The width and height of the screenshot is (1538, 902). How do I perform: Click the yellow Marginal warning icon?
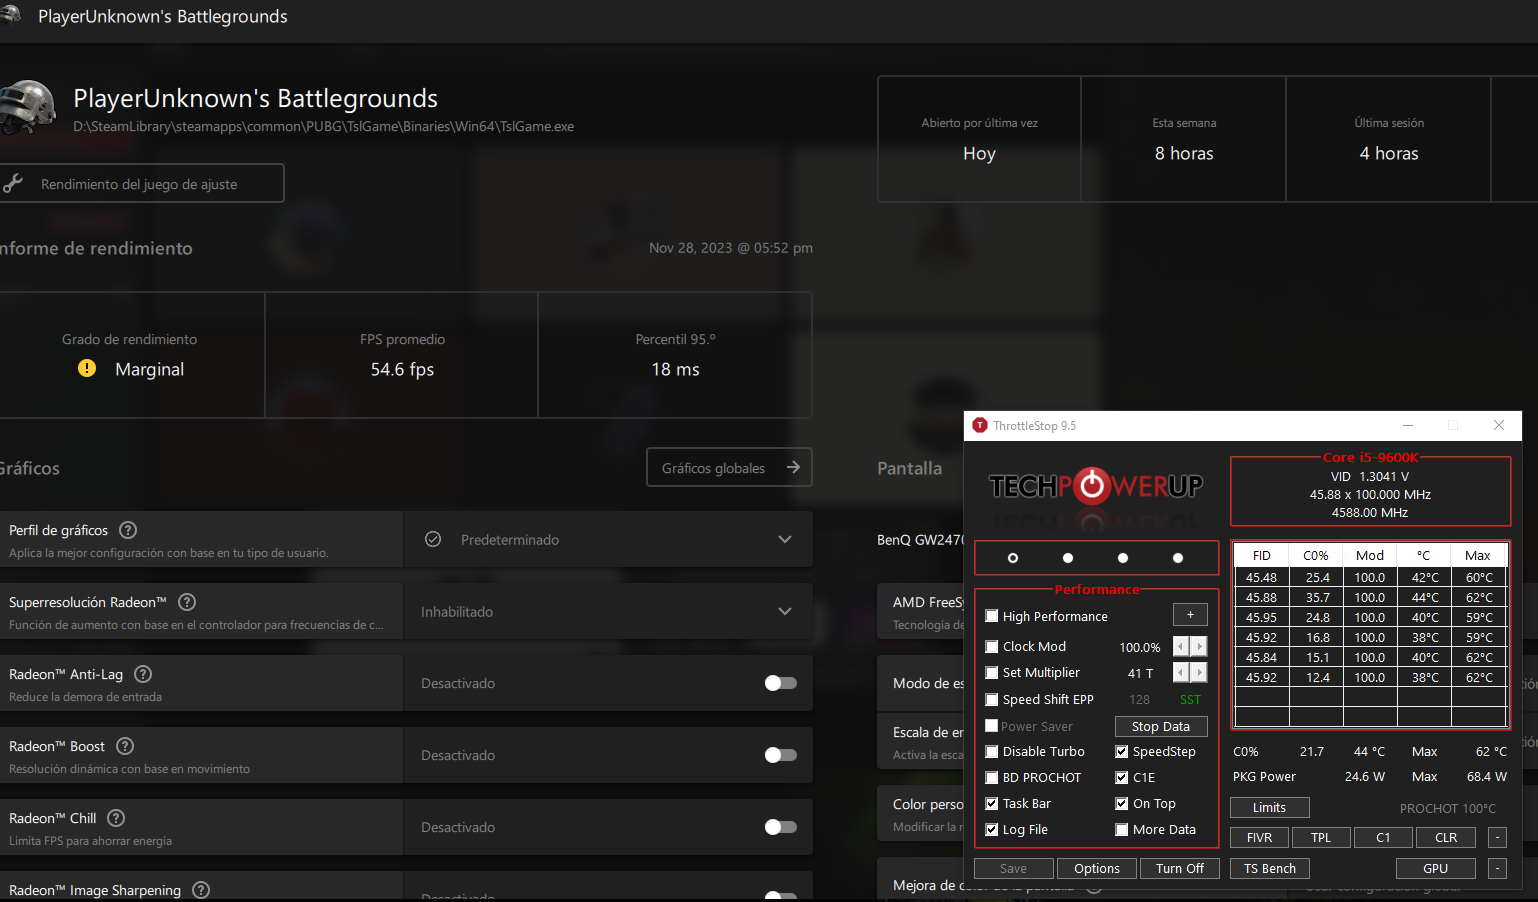click(x=87, y=368)
